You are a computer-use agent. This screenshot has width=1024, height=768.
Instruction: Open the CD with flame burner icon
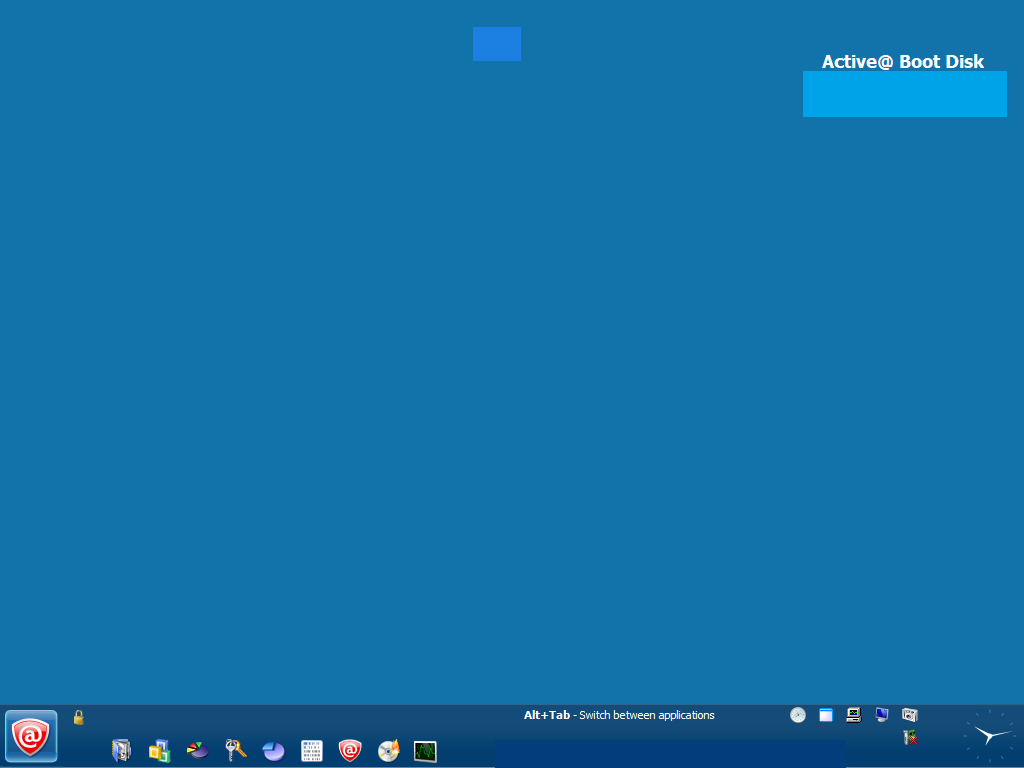click(x=389, y=750)
